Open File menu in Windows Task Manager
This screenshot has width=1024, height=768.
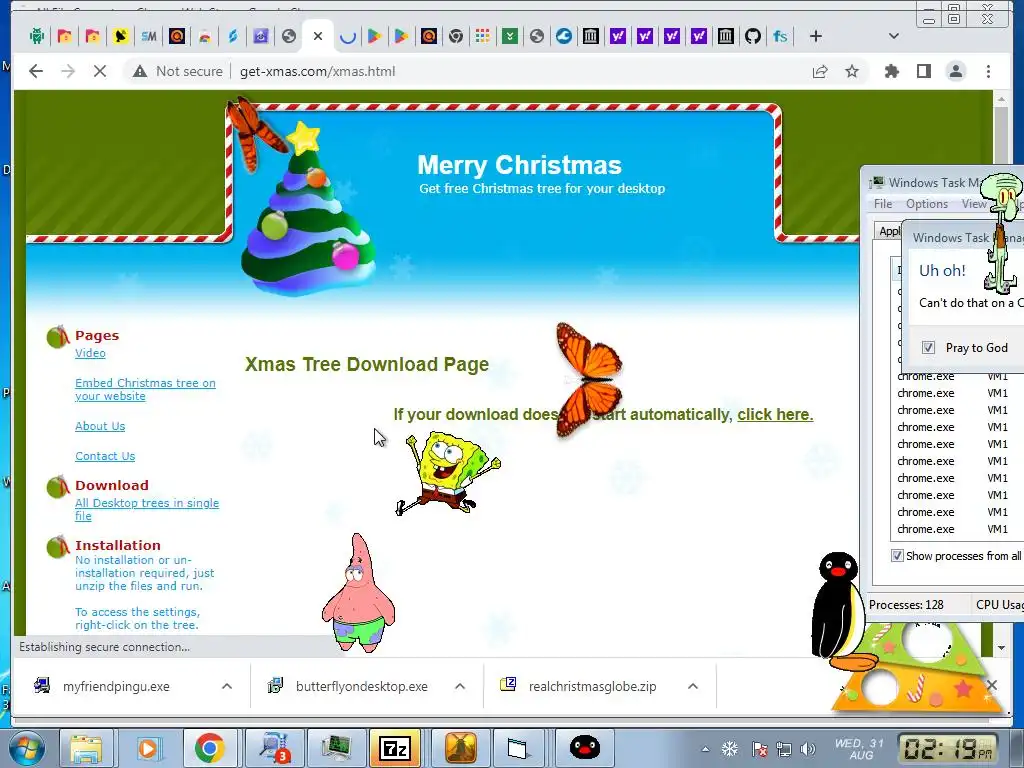pyautogui.click(x=883, y=204)
